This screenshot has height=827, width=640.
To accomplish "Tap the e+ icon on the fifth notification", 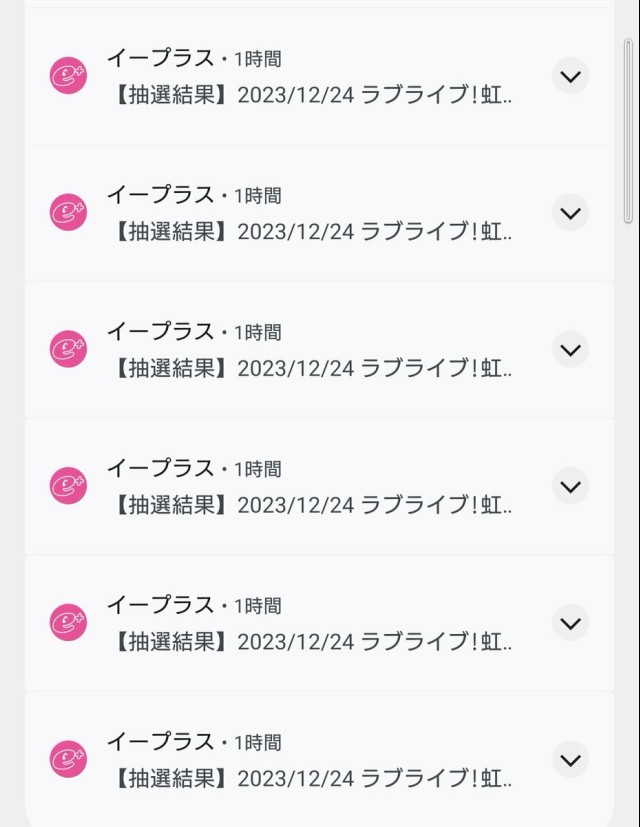I will tap(68, 622).
